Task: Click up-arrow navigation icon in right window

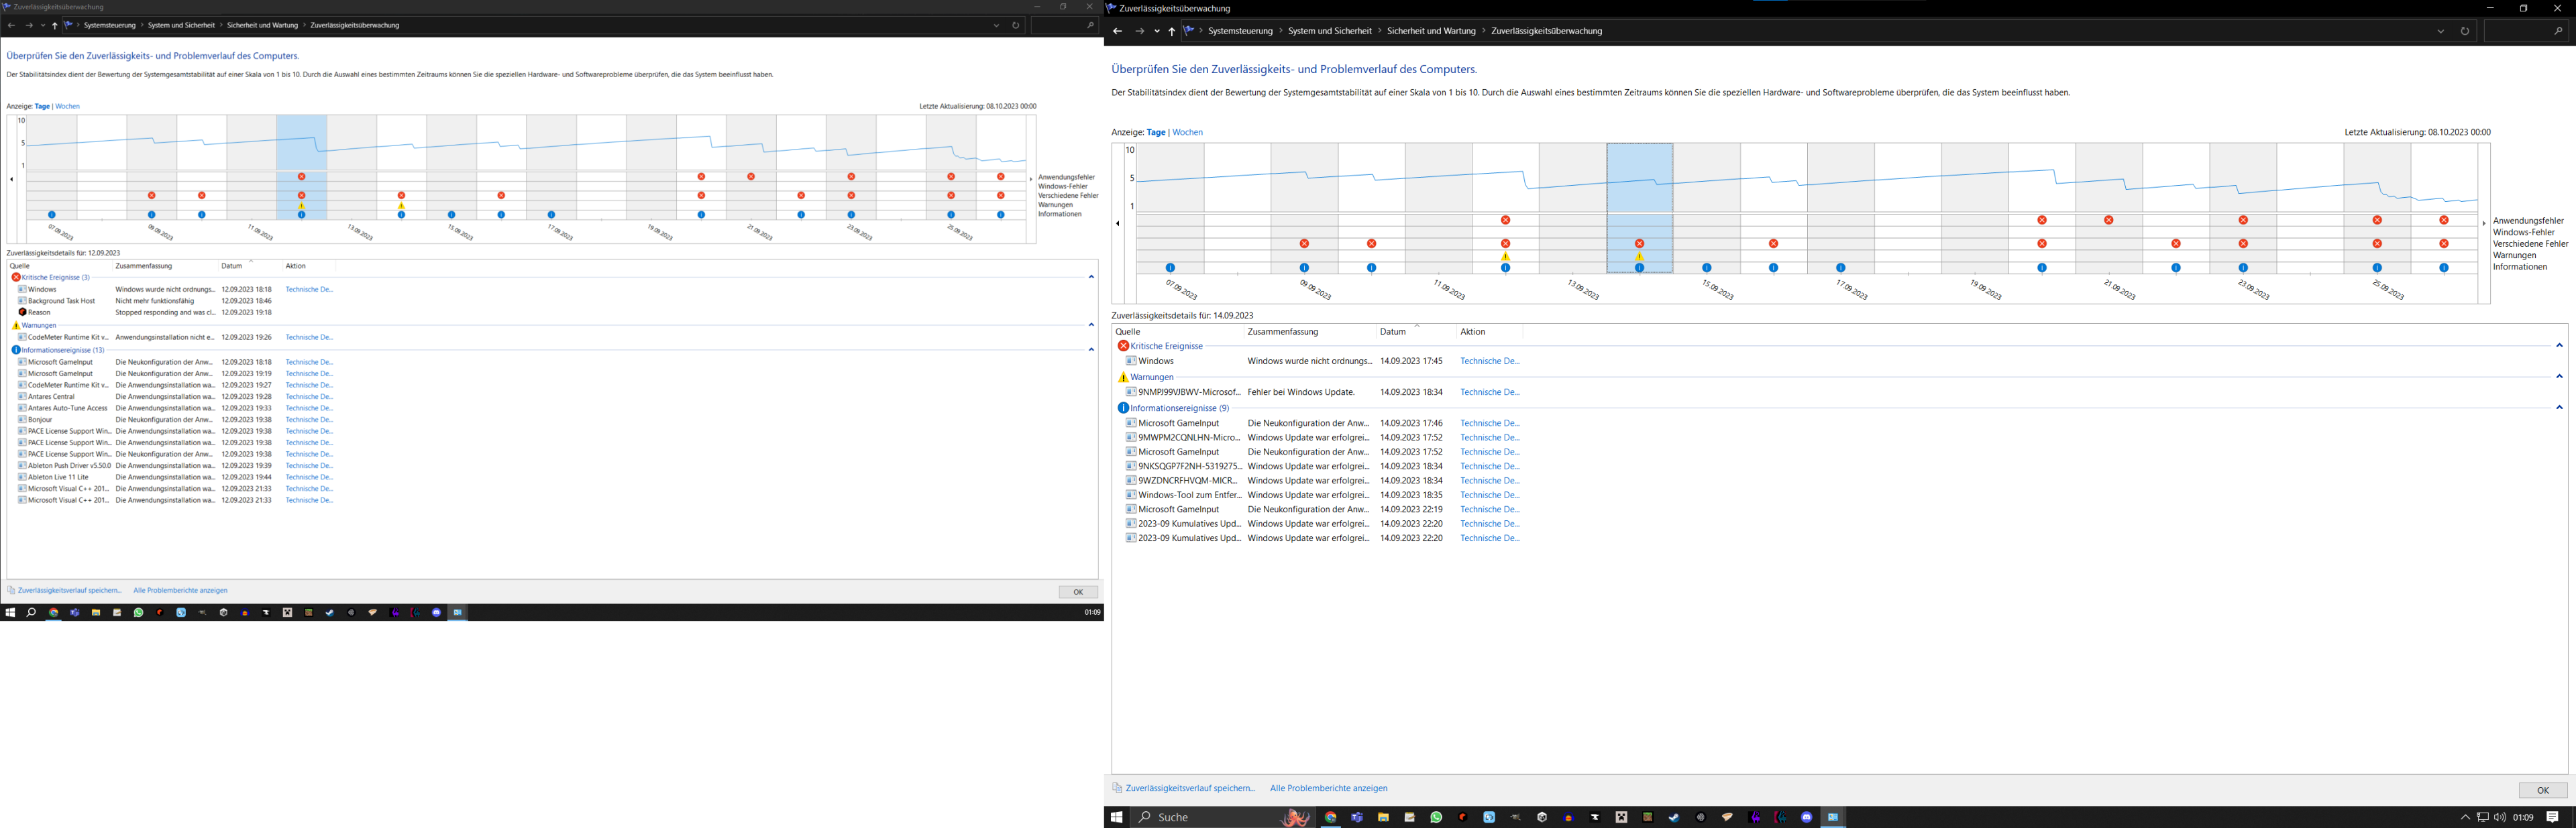Action: pyautogui.click(x=1172, y=31)
